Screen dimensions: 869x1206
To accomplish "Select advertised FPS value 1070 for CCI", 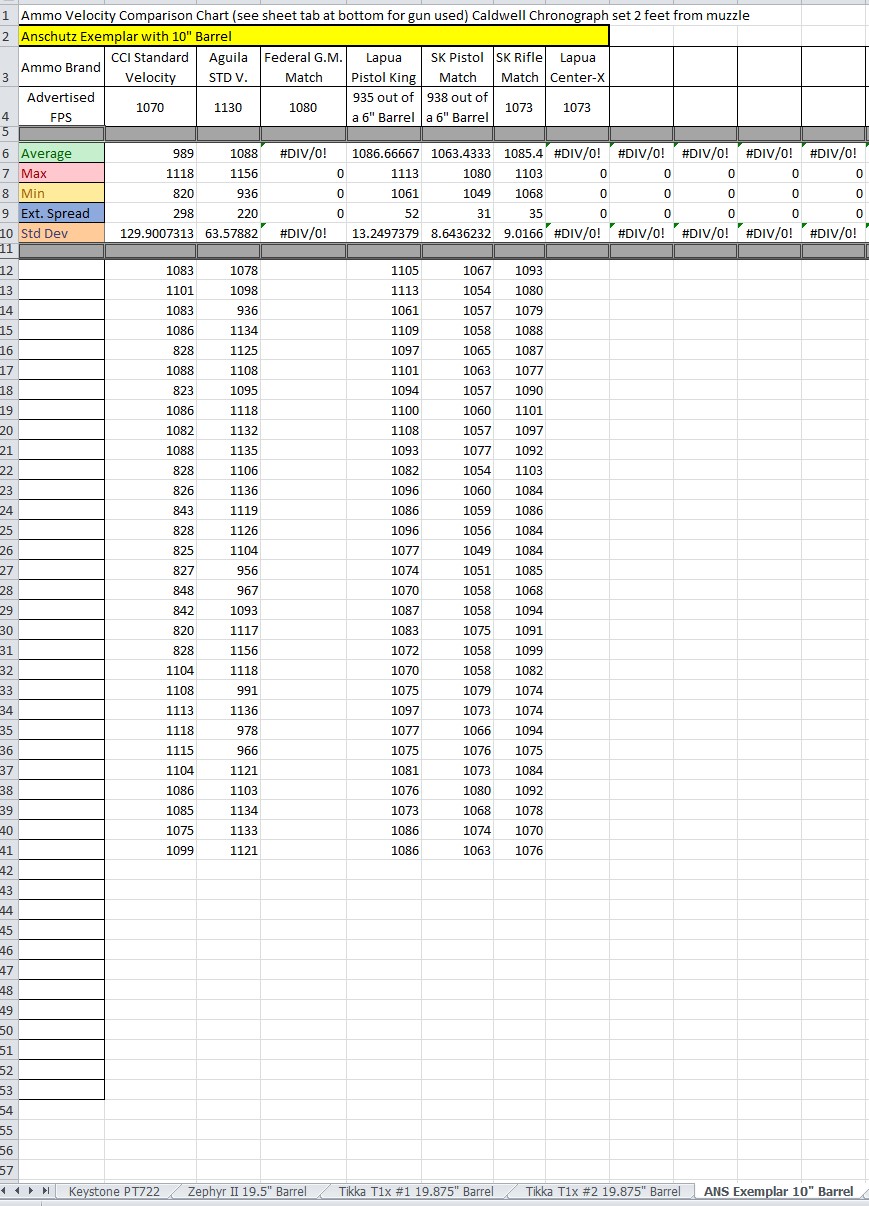I will click(150, 107).
